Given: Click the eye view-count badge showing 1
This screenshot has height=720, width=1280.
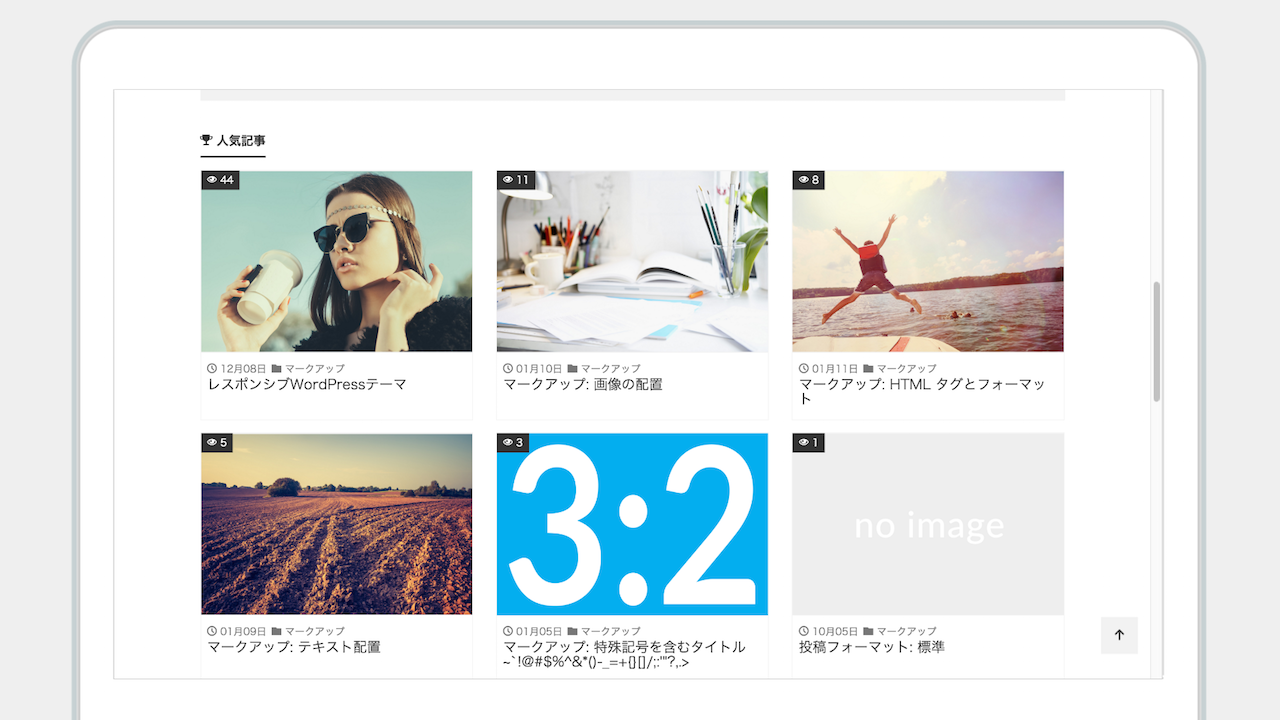Looking at the screenshot, I should click(808, 442).
